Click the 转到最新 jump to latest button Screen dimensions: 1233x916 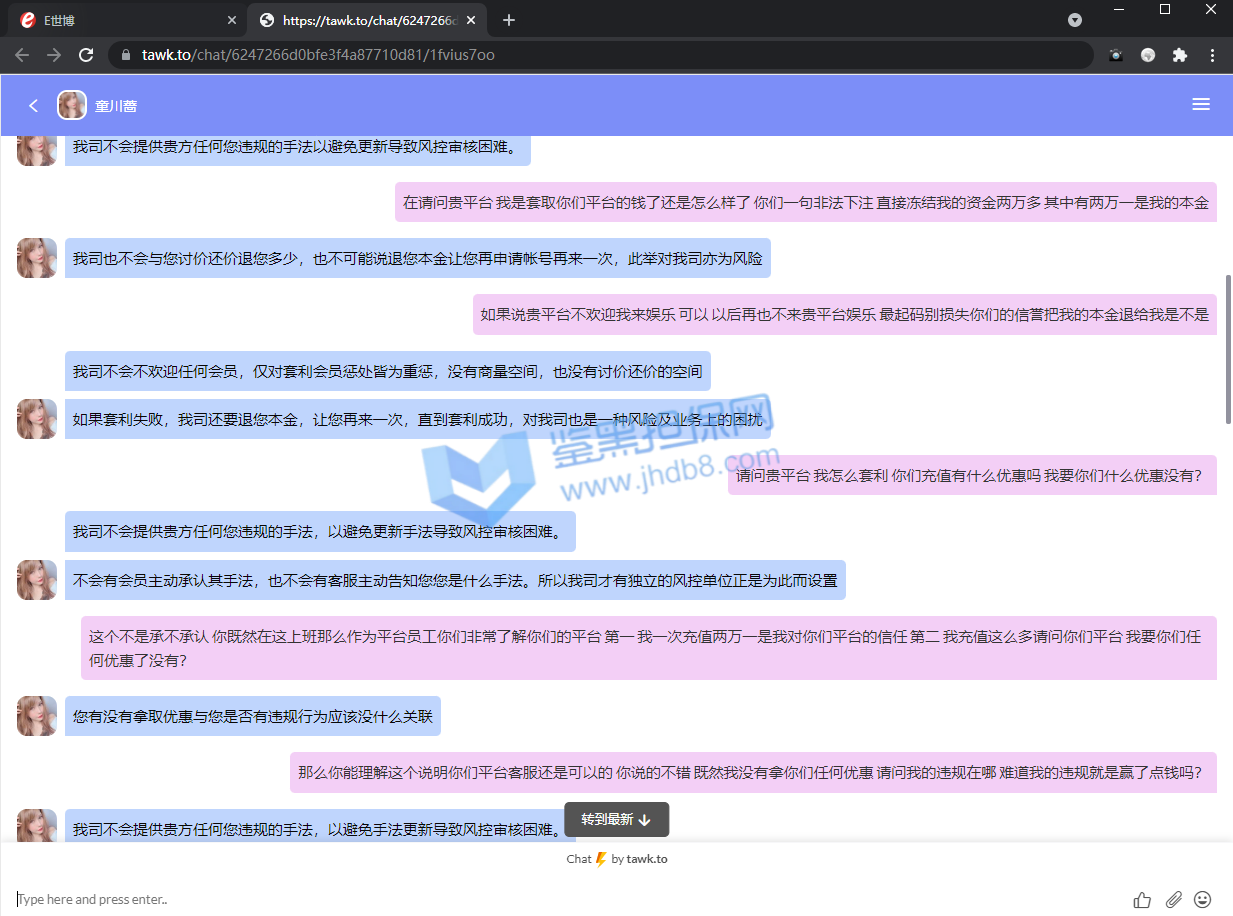[x=616, y=819]
